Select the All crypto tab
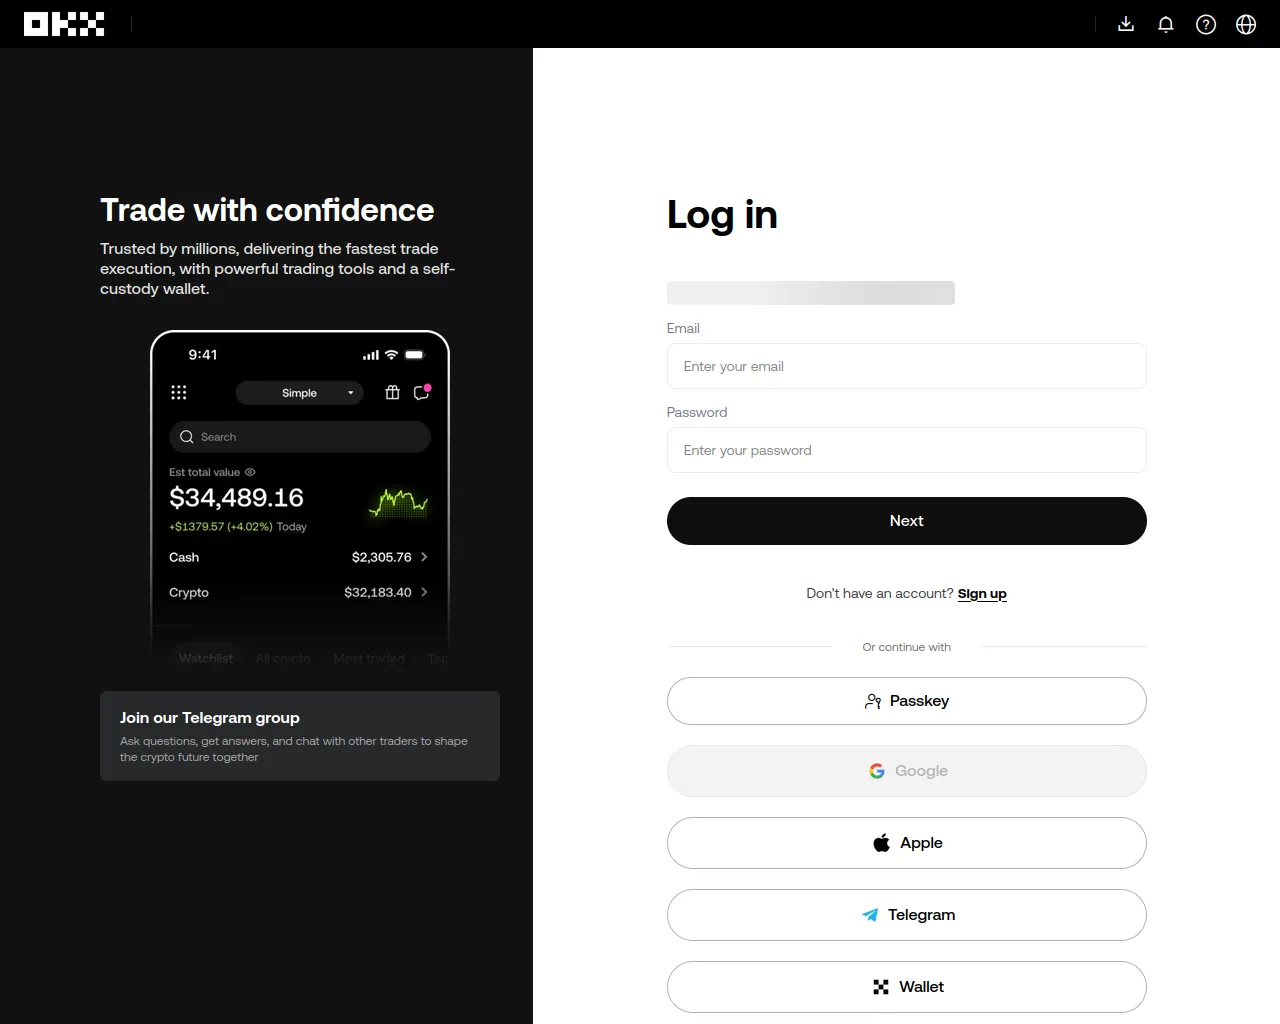Viewport: 1280px width, 1024px height. (x=283, y=658)
